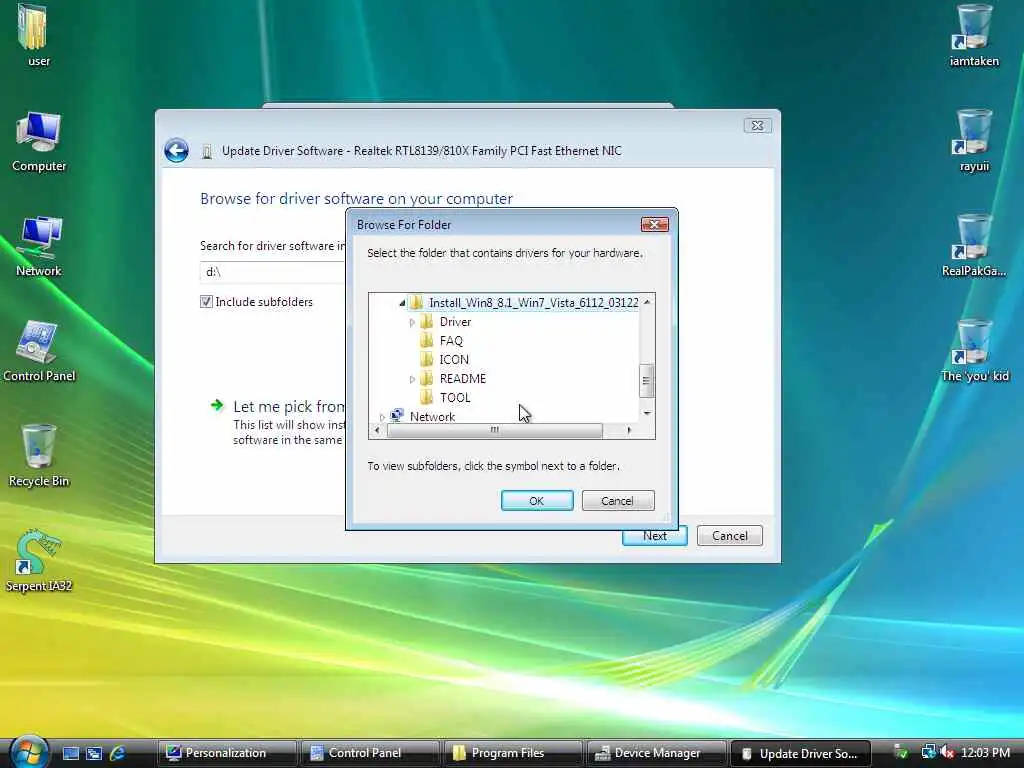
Task: Click Cancel in Update Driver Software window
Action: pos(729,536)
